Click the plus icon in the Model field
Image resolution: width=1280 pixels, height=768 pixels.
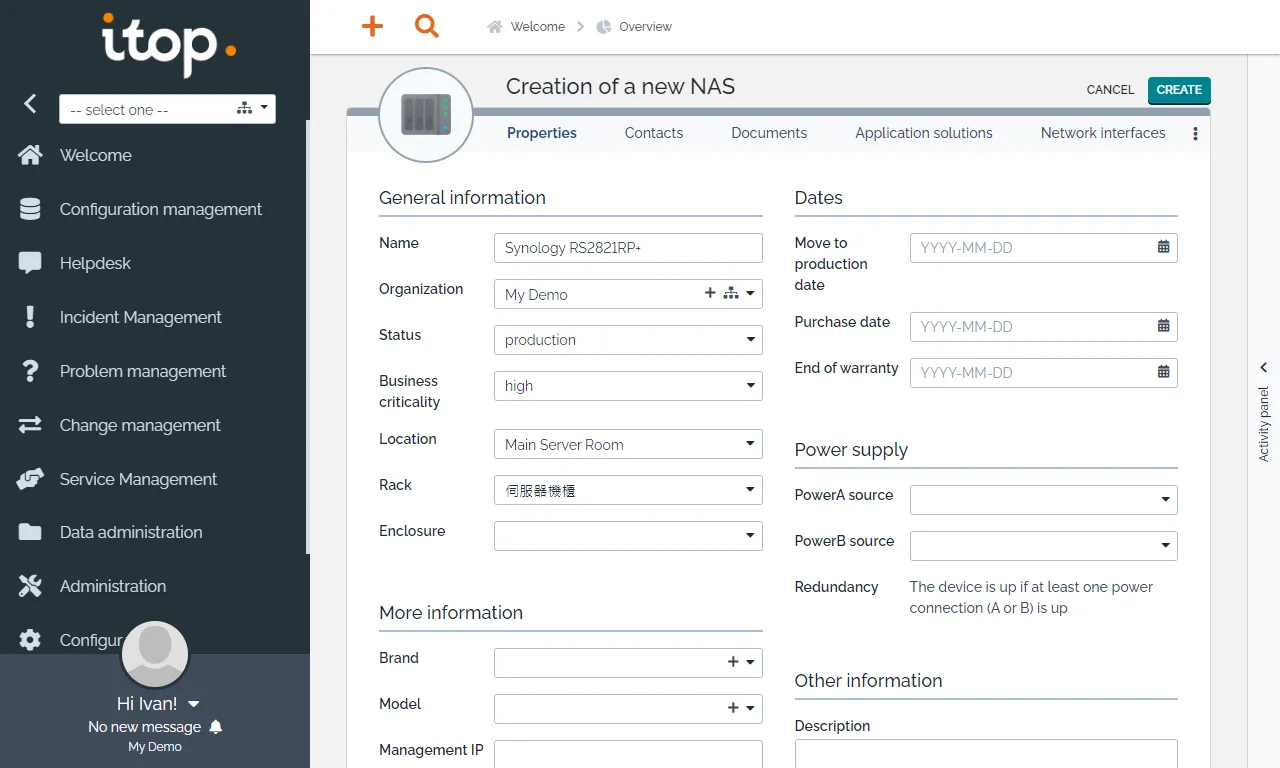pos(733,708)
